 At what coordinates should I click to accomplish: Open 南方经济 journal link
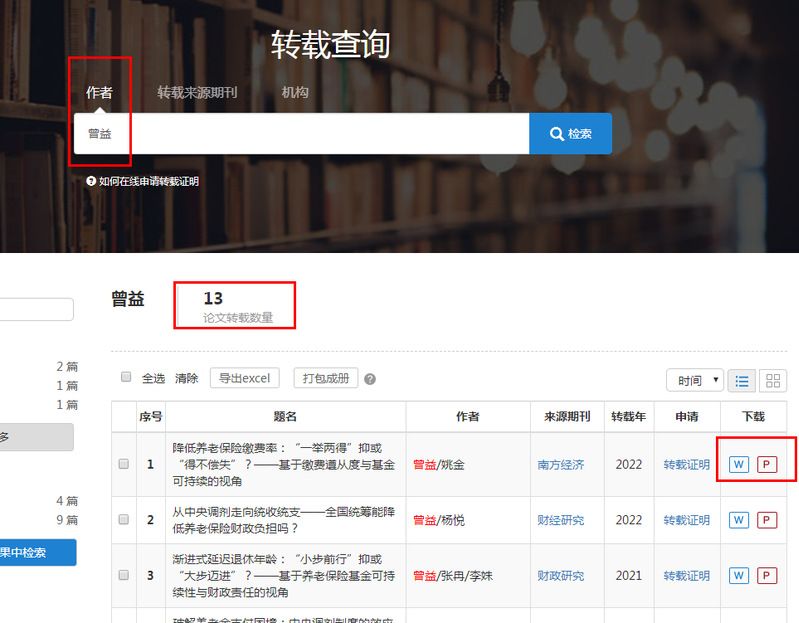561,465
